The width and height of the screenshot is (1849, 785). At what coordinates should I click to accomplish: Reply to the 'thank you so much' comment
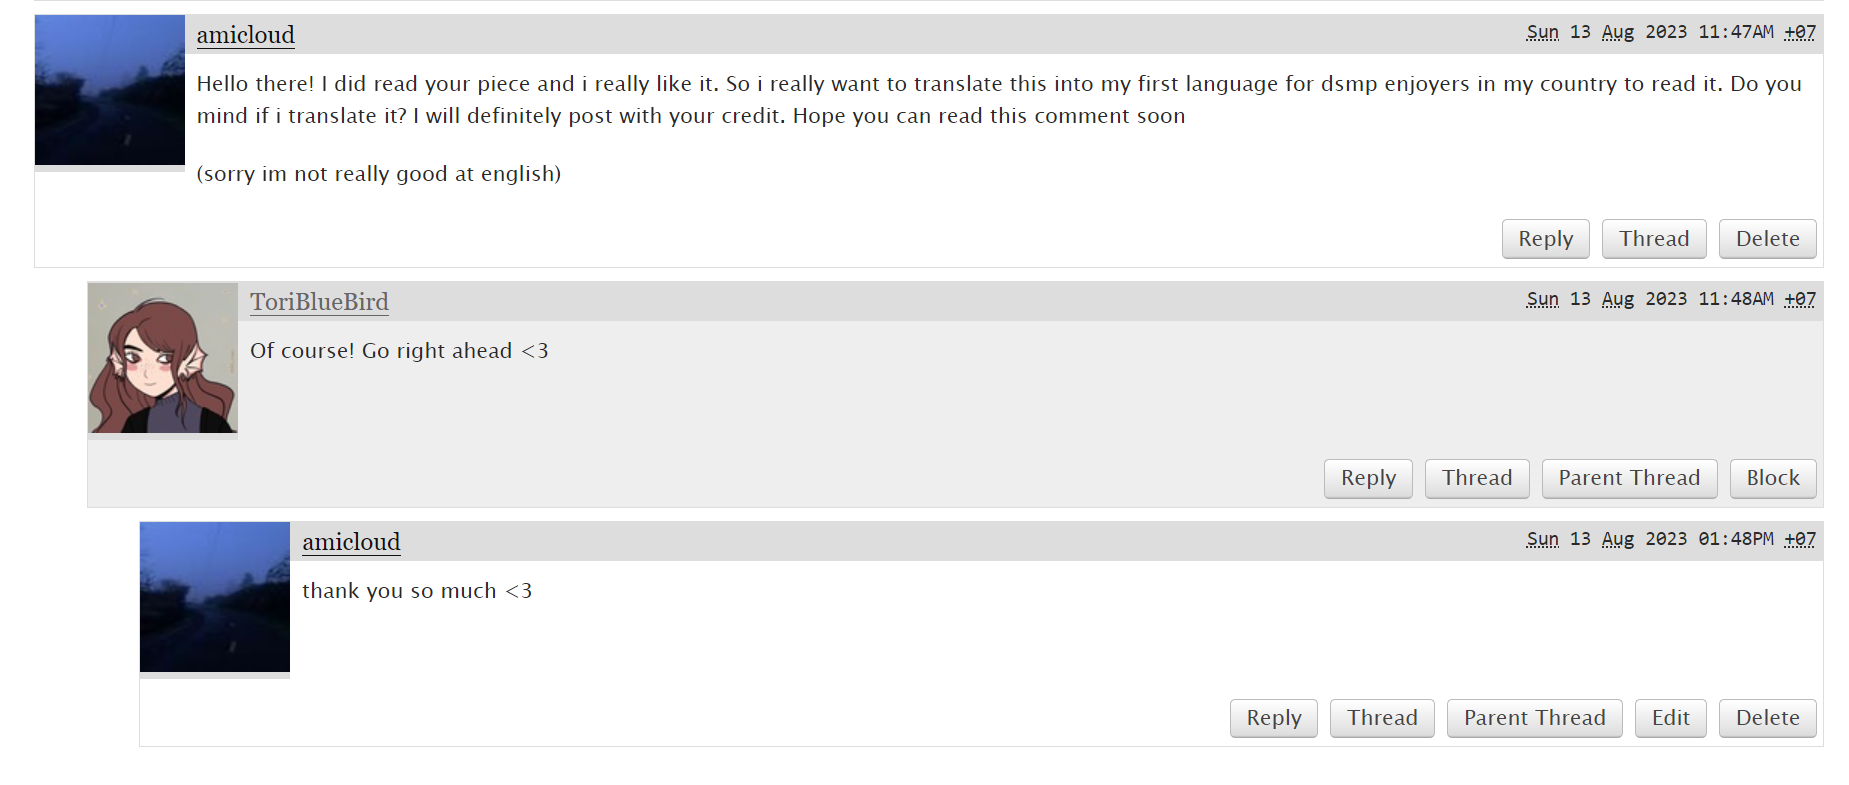click(1274, 718)
